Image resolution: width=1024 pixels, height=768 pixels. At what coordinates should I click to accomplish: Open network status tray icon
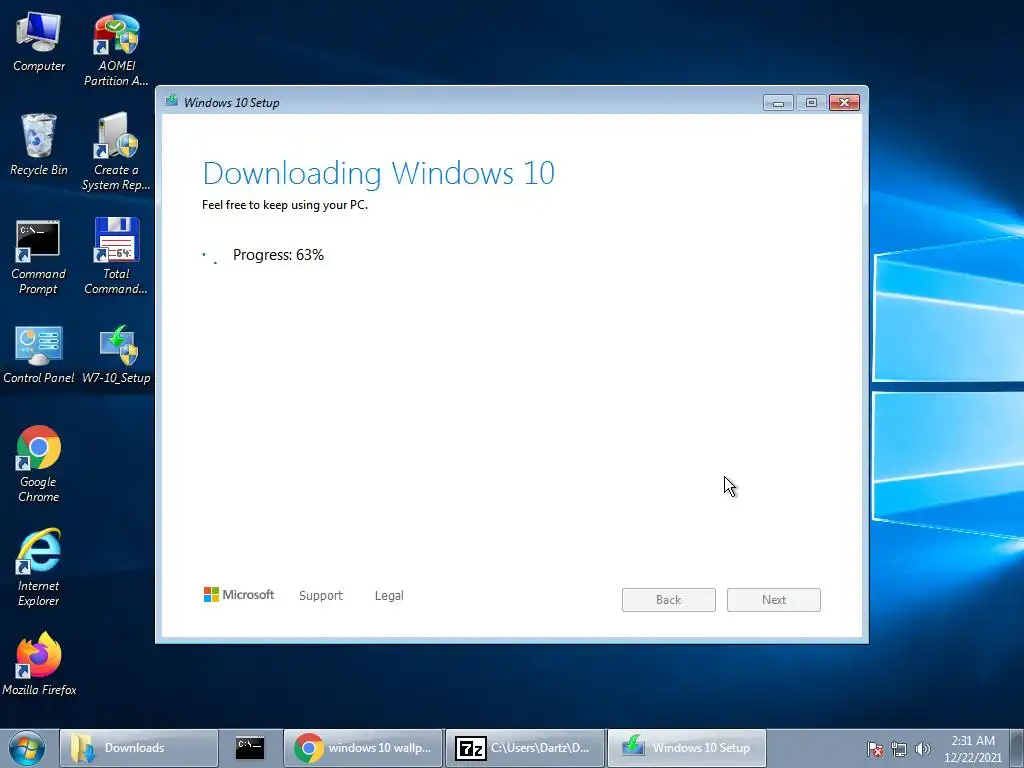(899, 749)
